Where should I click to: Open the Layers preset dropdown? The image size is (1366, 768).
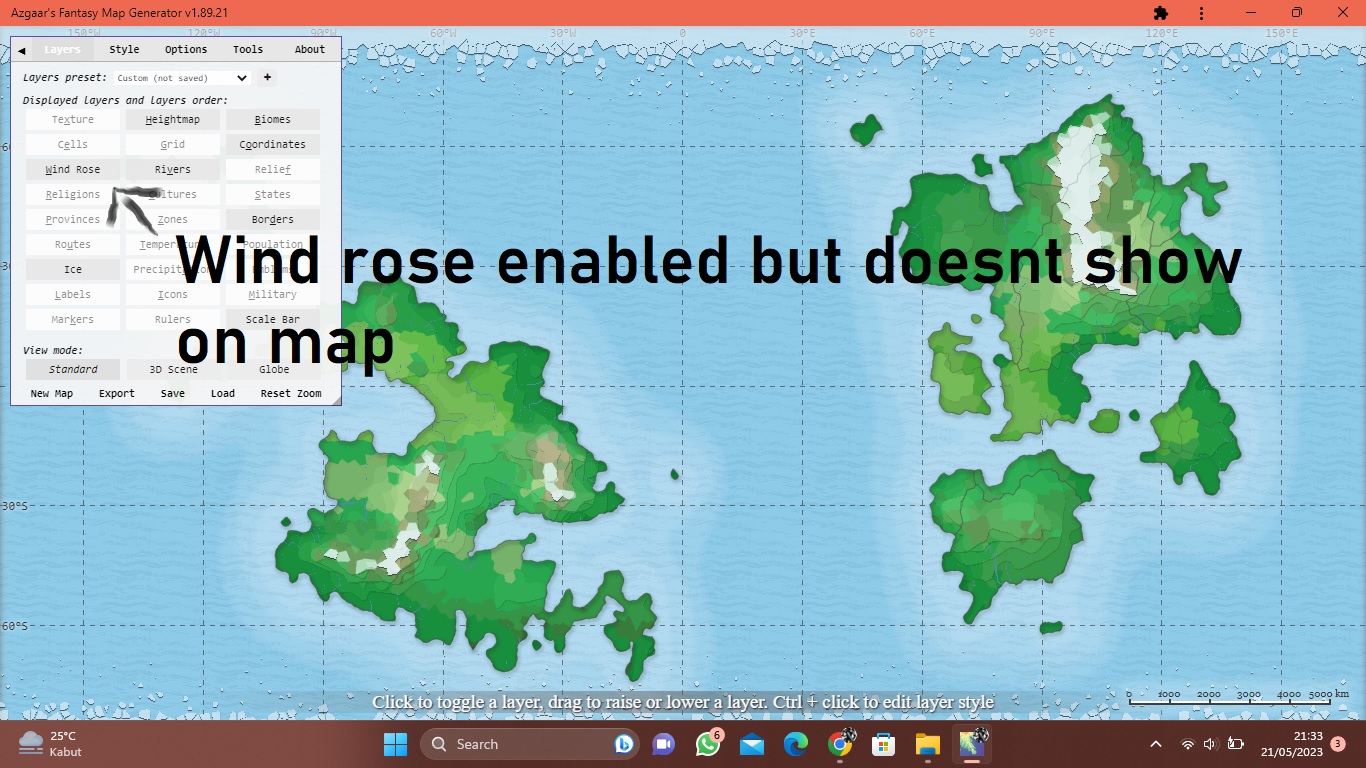[x=181, y=77]
